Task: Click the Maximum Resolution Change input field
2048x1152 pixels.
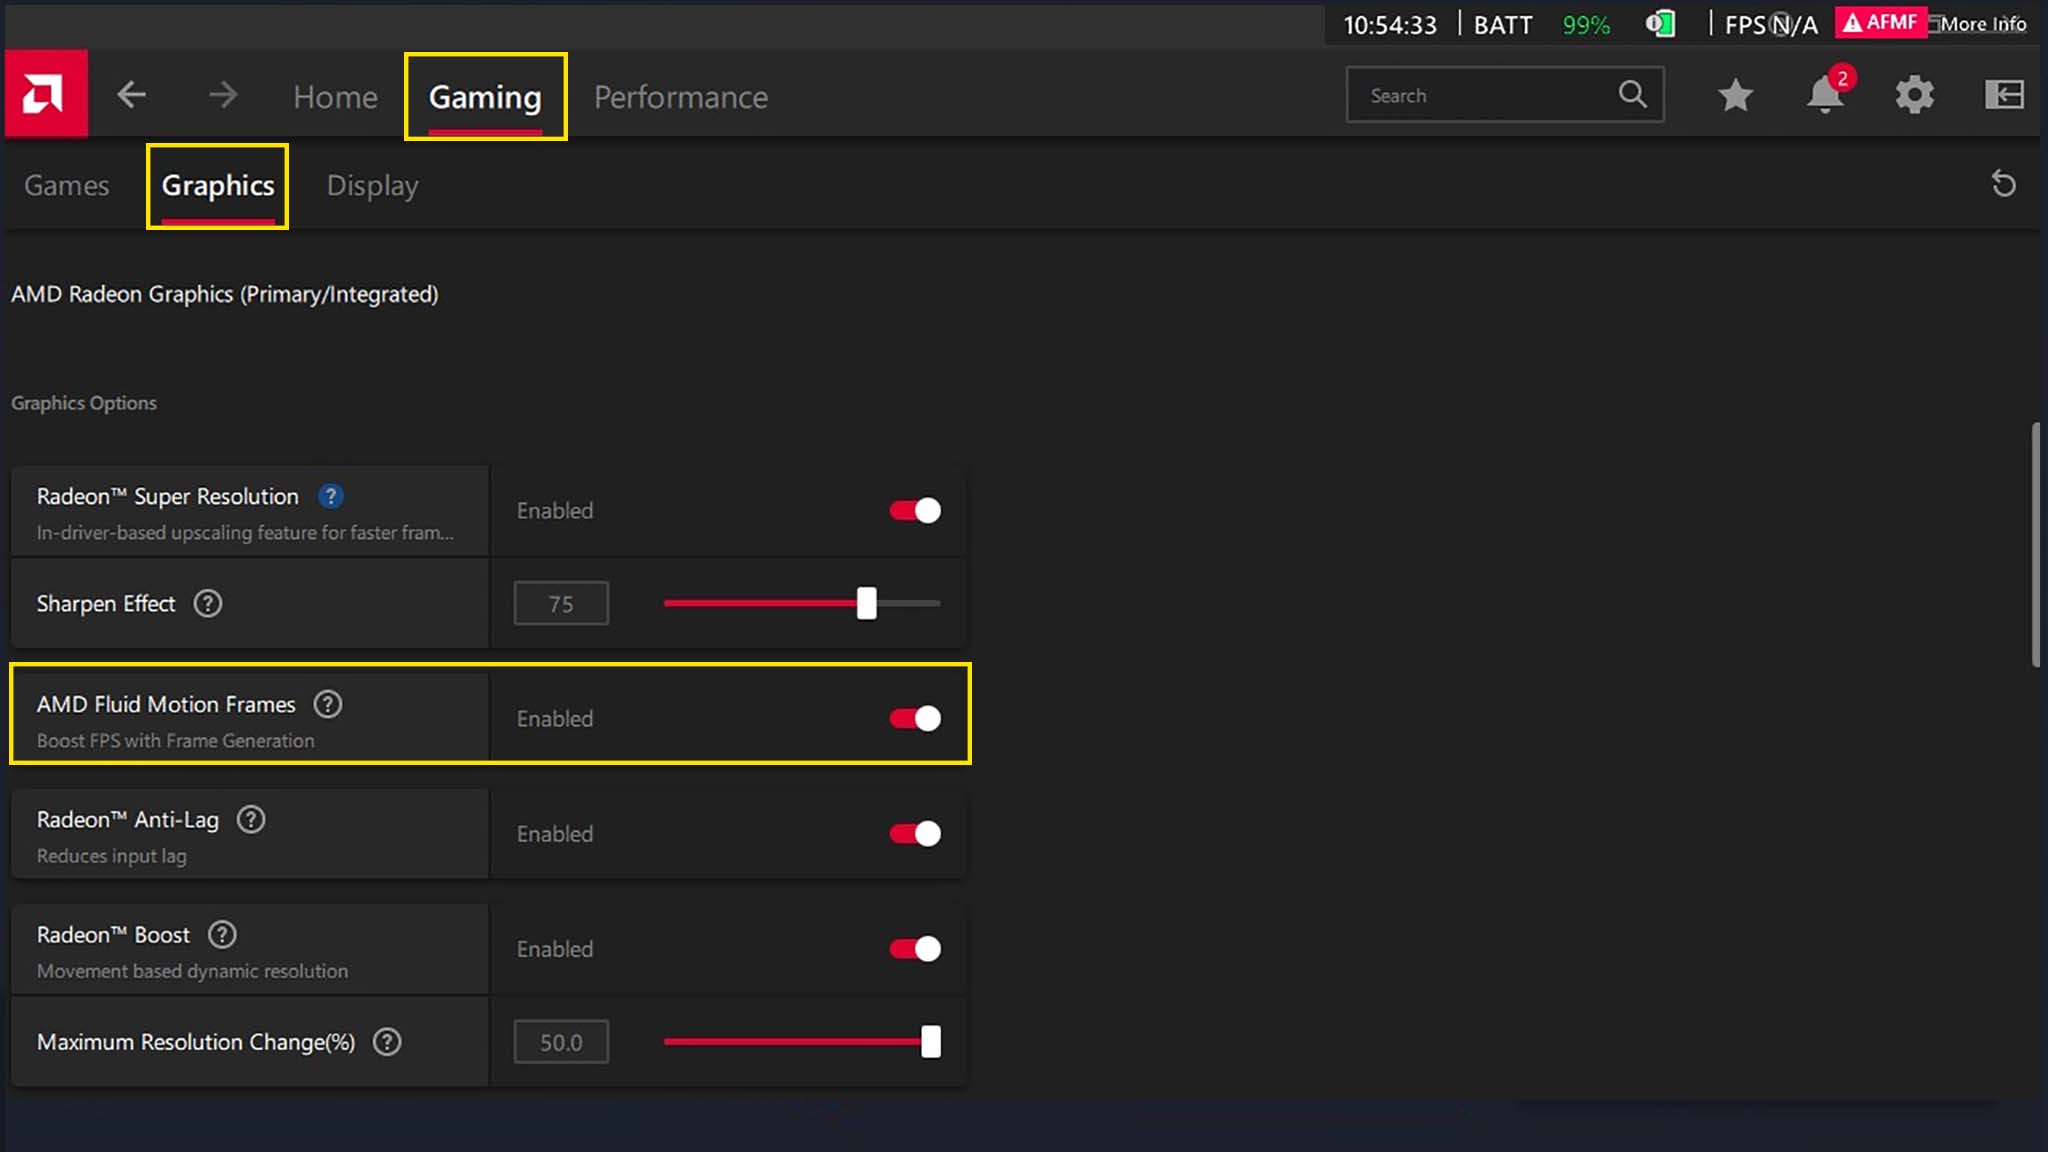Action: tap(560, 1041)
